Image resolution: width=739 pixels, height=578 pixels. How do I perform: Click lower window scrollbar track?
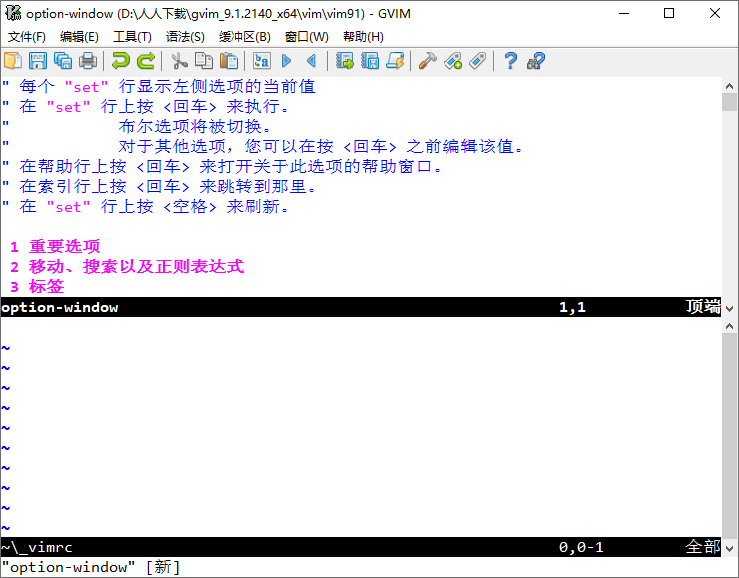(730, 437)
